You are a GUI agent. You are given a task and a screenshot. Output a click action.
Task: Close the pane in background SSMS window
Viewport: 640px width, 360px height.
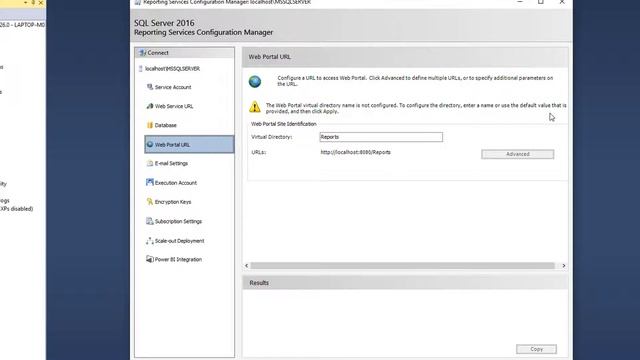click(x=40, y=2)
